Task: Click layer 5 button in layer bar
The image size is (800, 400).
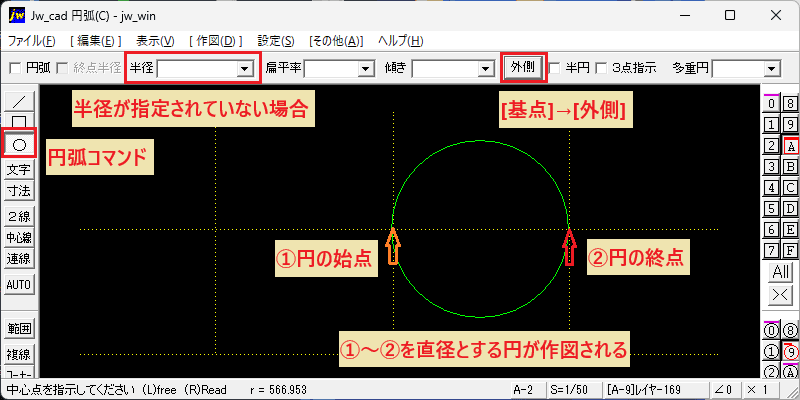Action: [771, 209]
